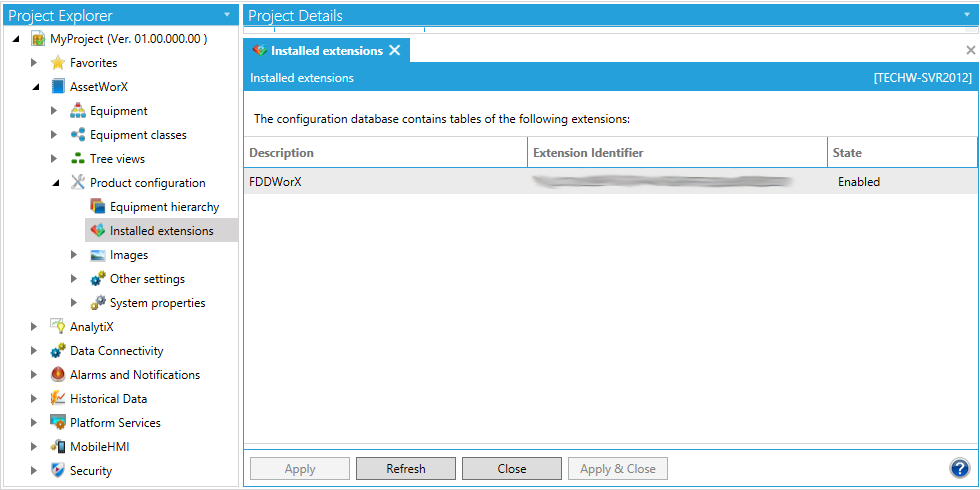Screen dimensions: 980x490
Task: Open help with the question mark icon
Action: [959, 468]
